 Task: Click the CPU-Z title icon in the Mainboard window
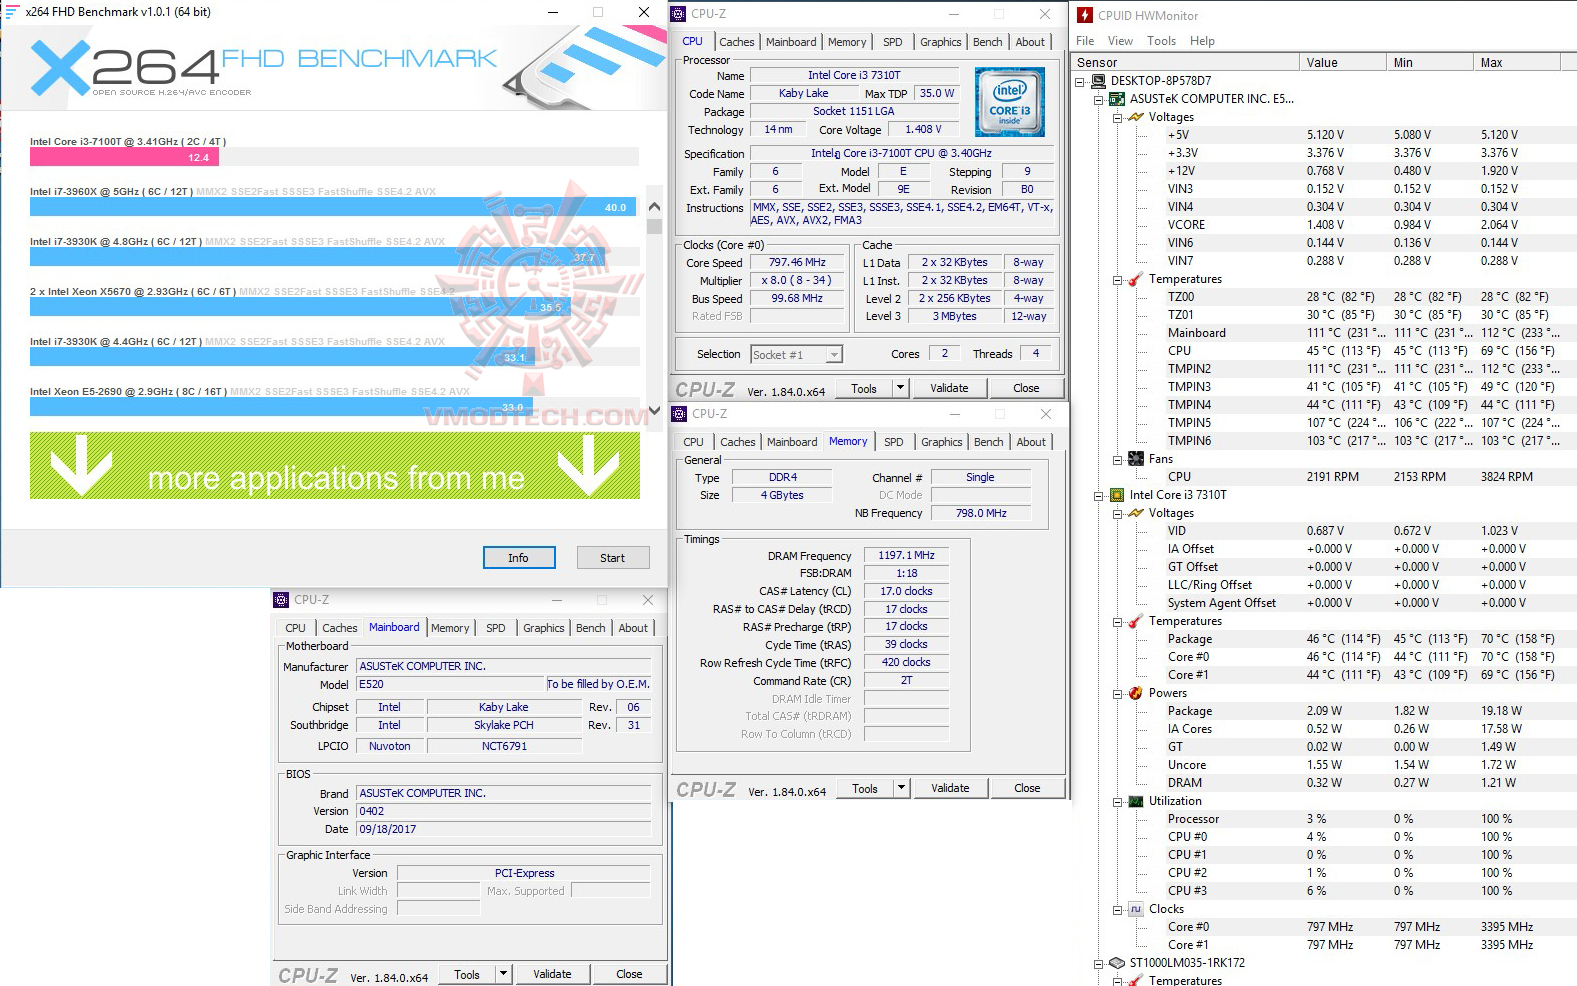pyautogui.click(x=281, y=600)
